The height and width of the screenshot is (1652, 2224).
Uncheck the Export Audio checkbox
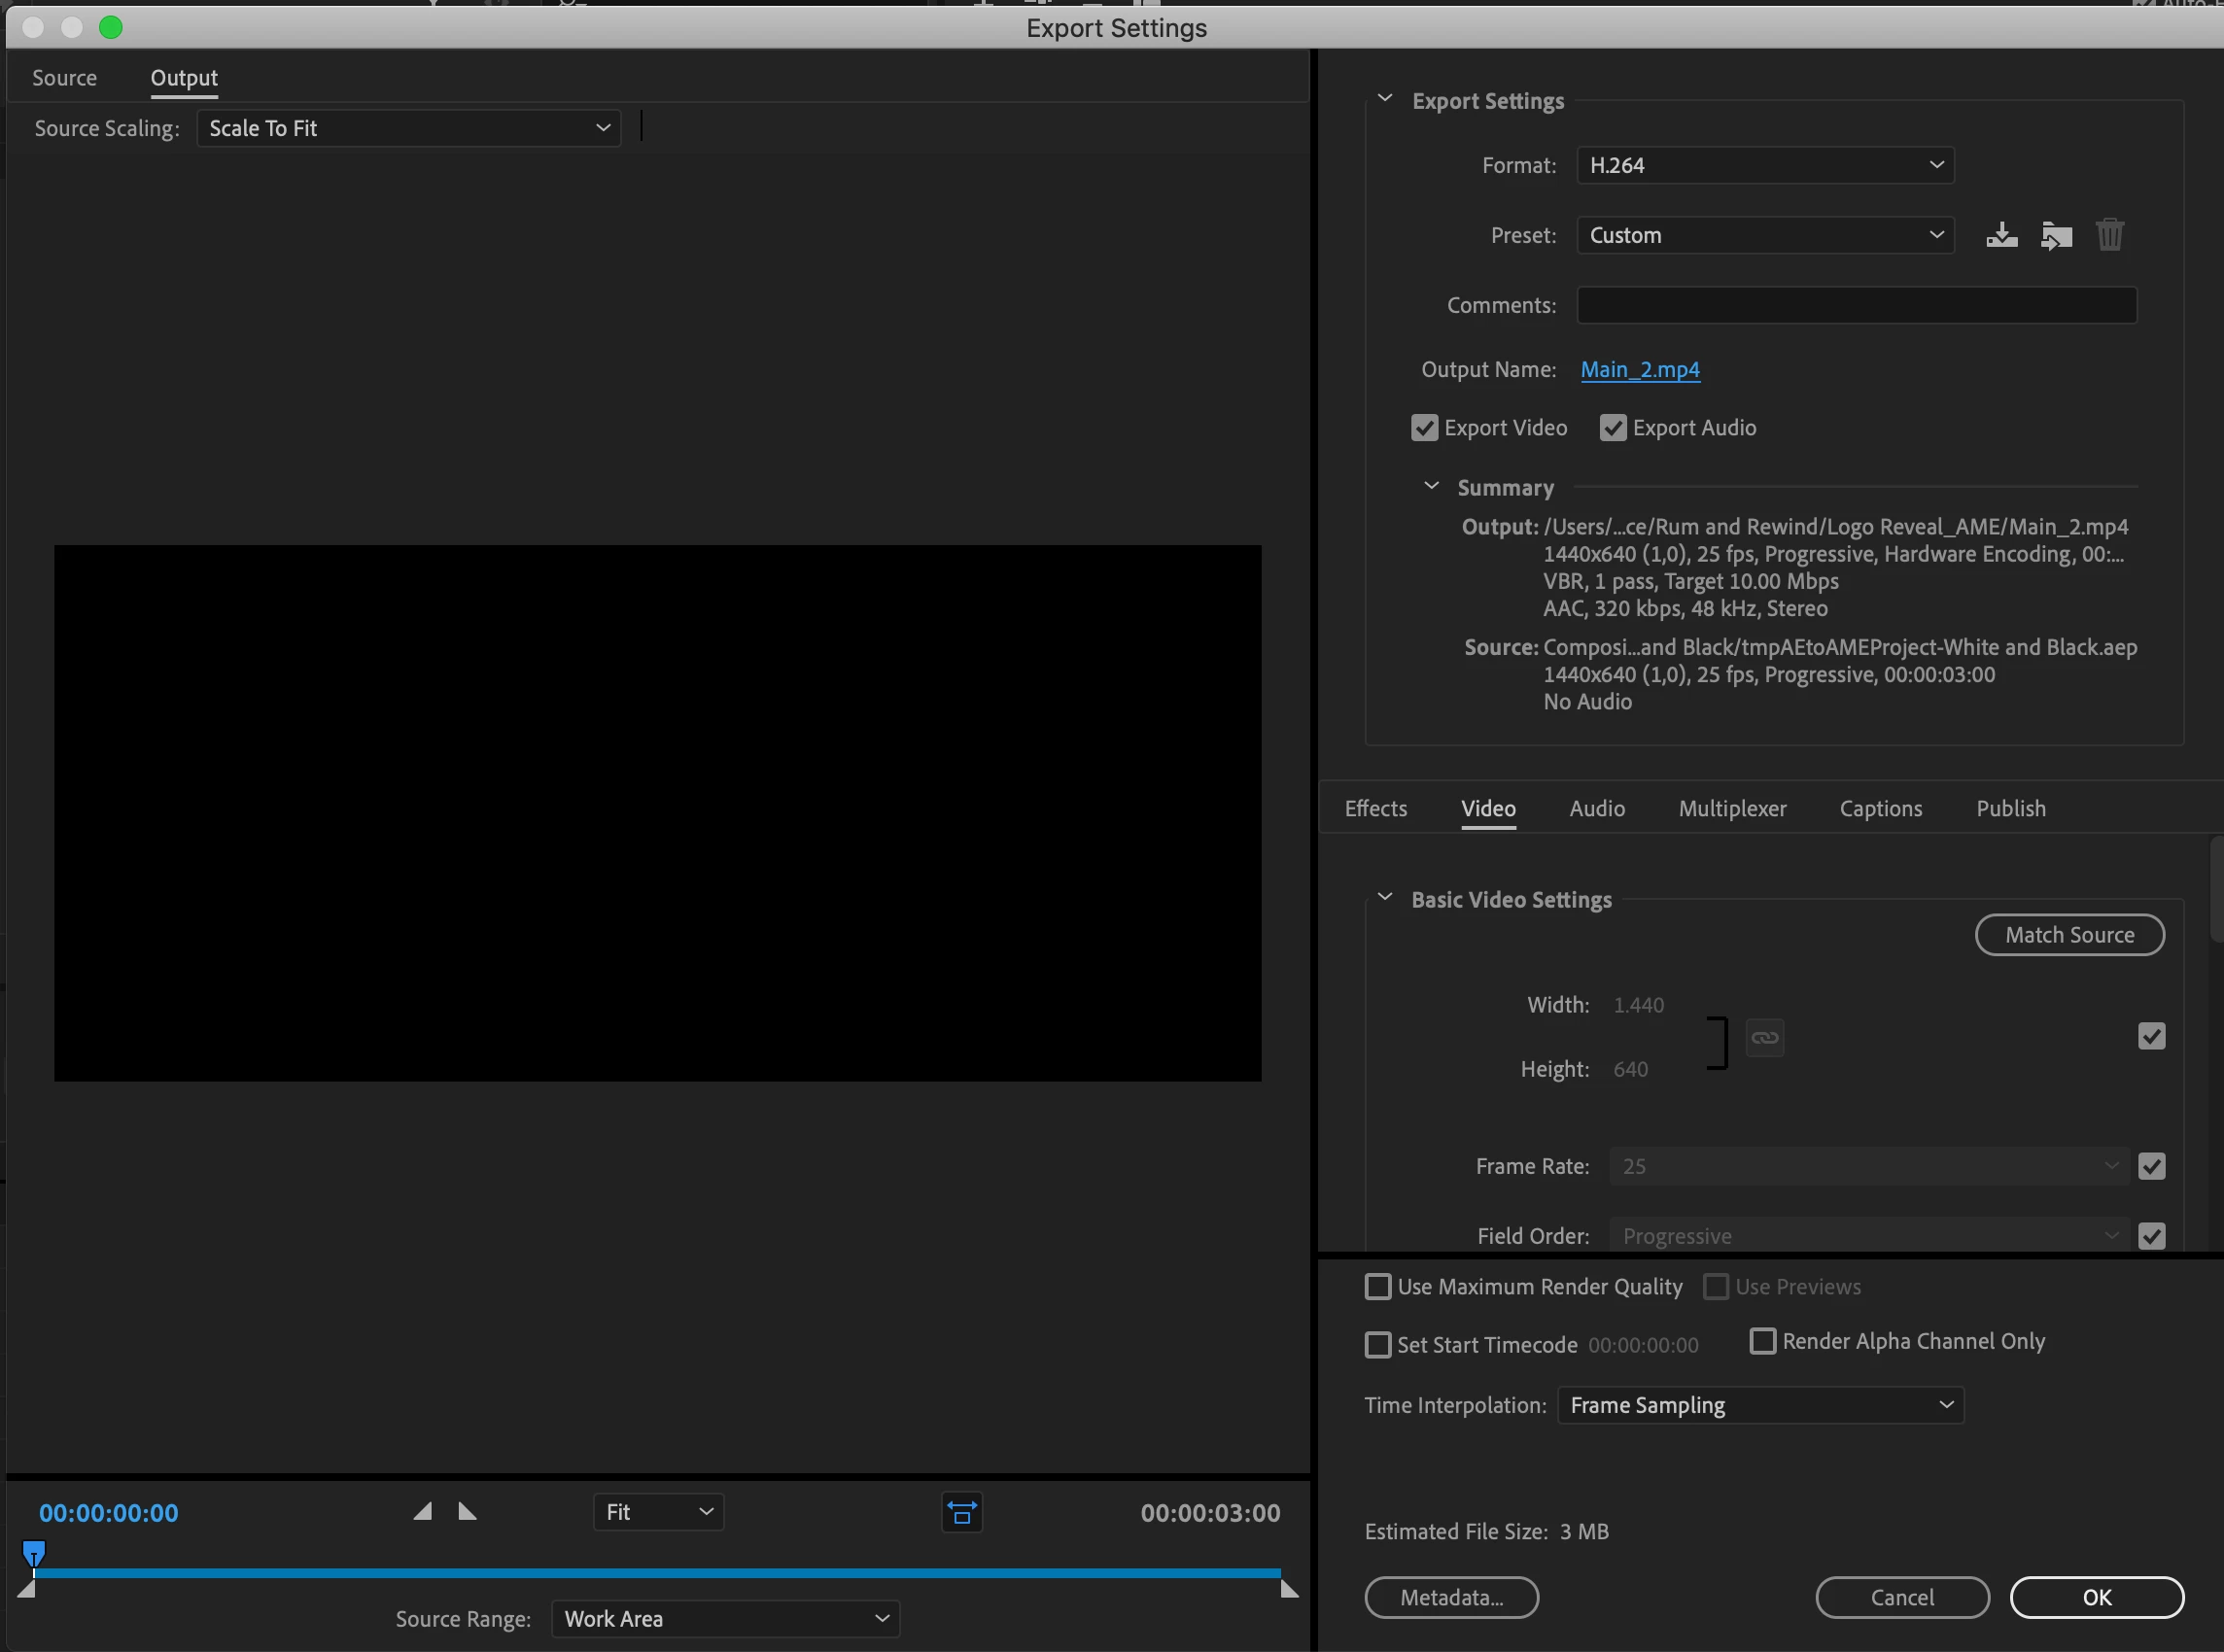[x=1613, y=428]
